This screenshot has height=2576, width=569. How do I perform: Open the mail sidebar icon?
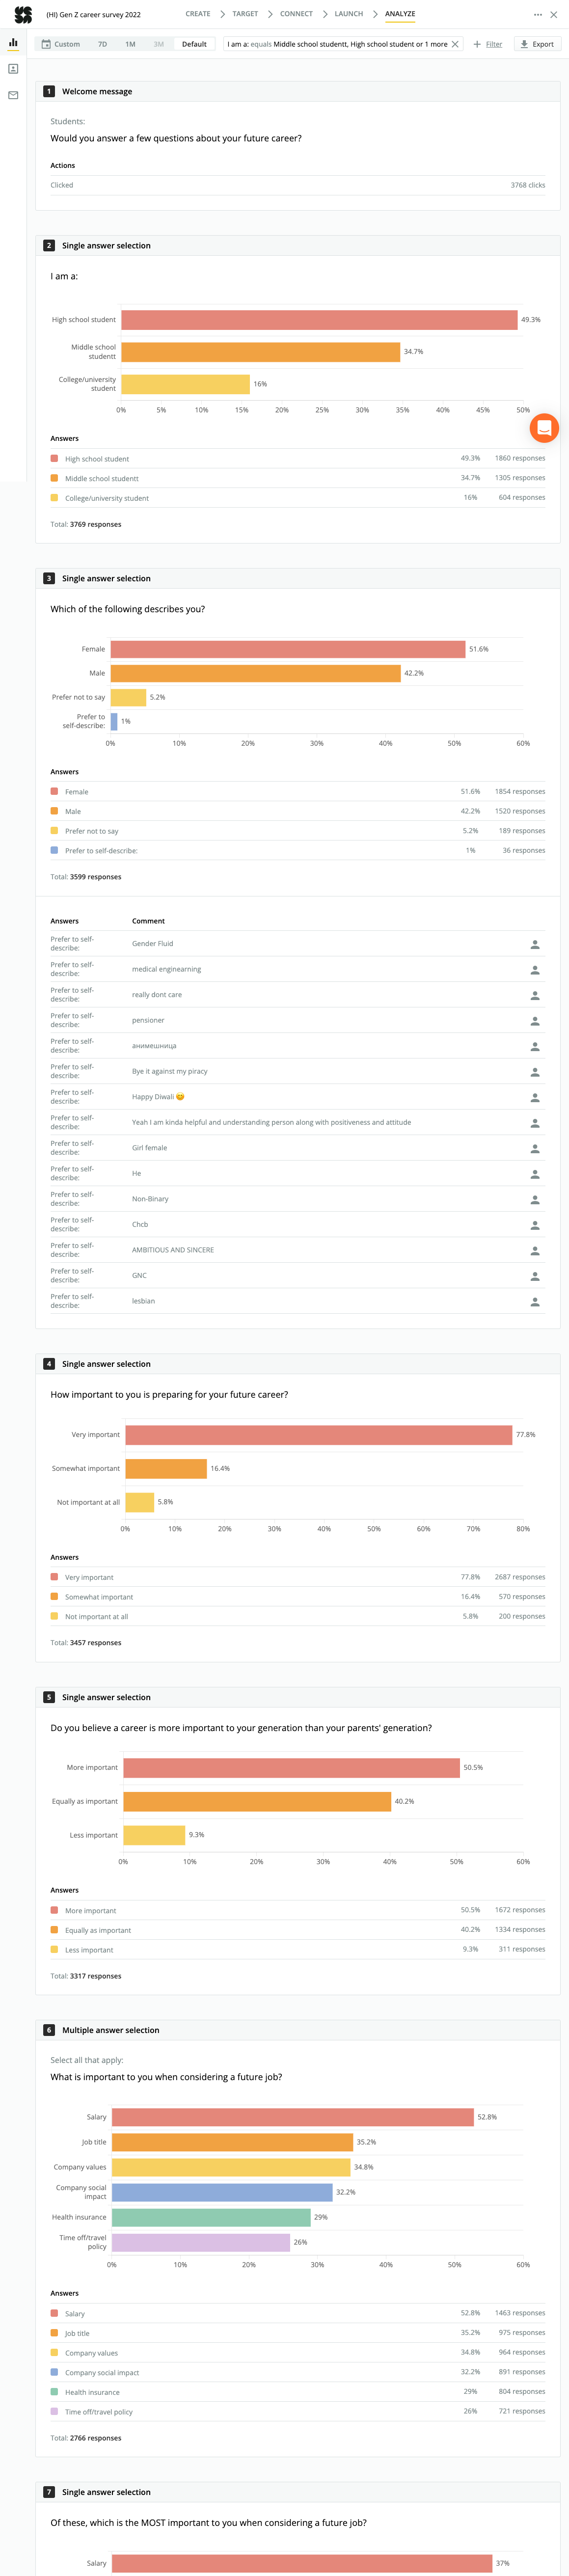click(13, 96)
